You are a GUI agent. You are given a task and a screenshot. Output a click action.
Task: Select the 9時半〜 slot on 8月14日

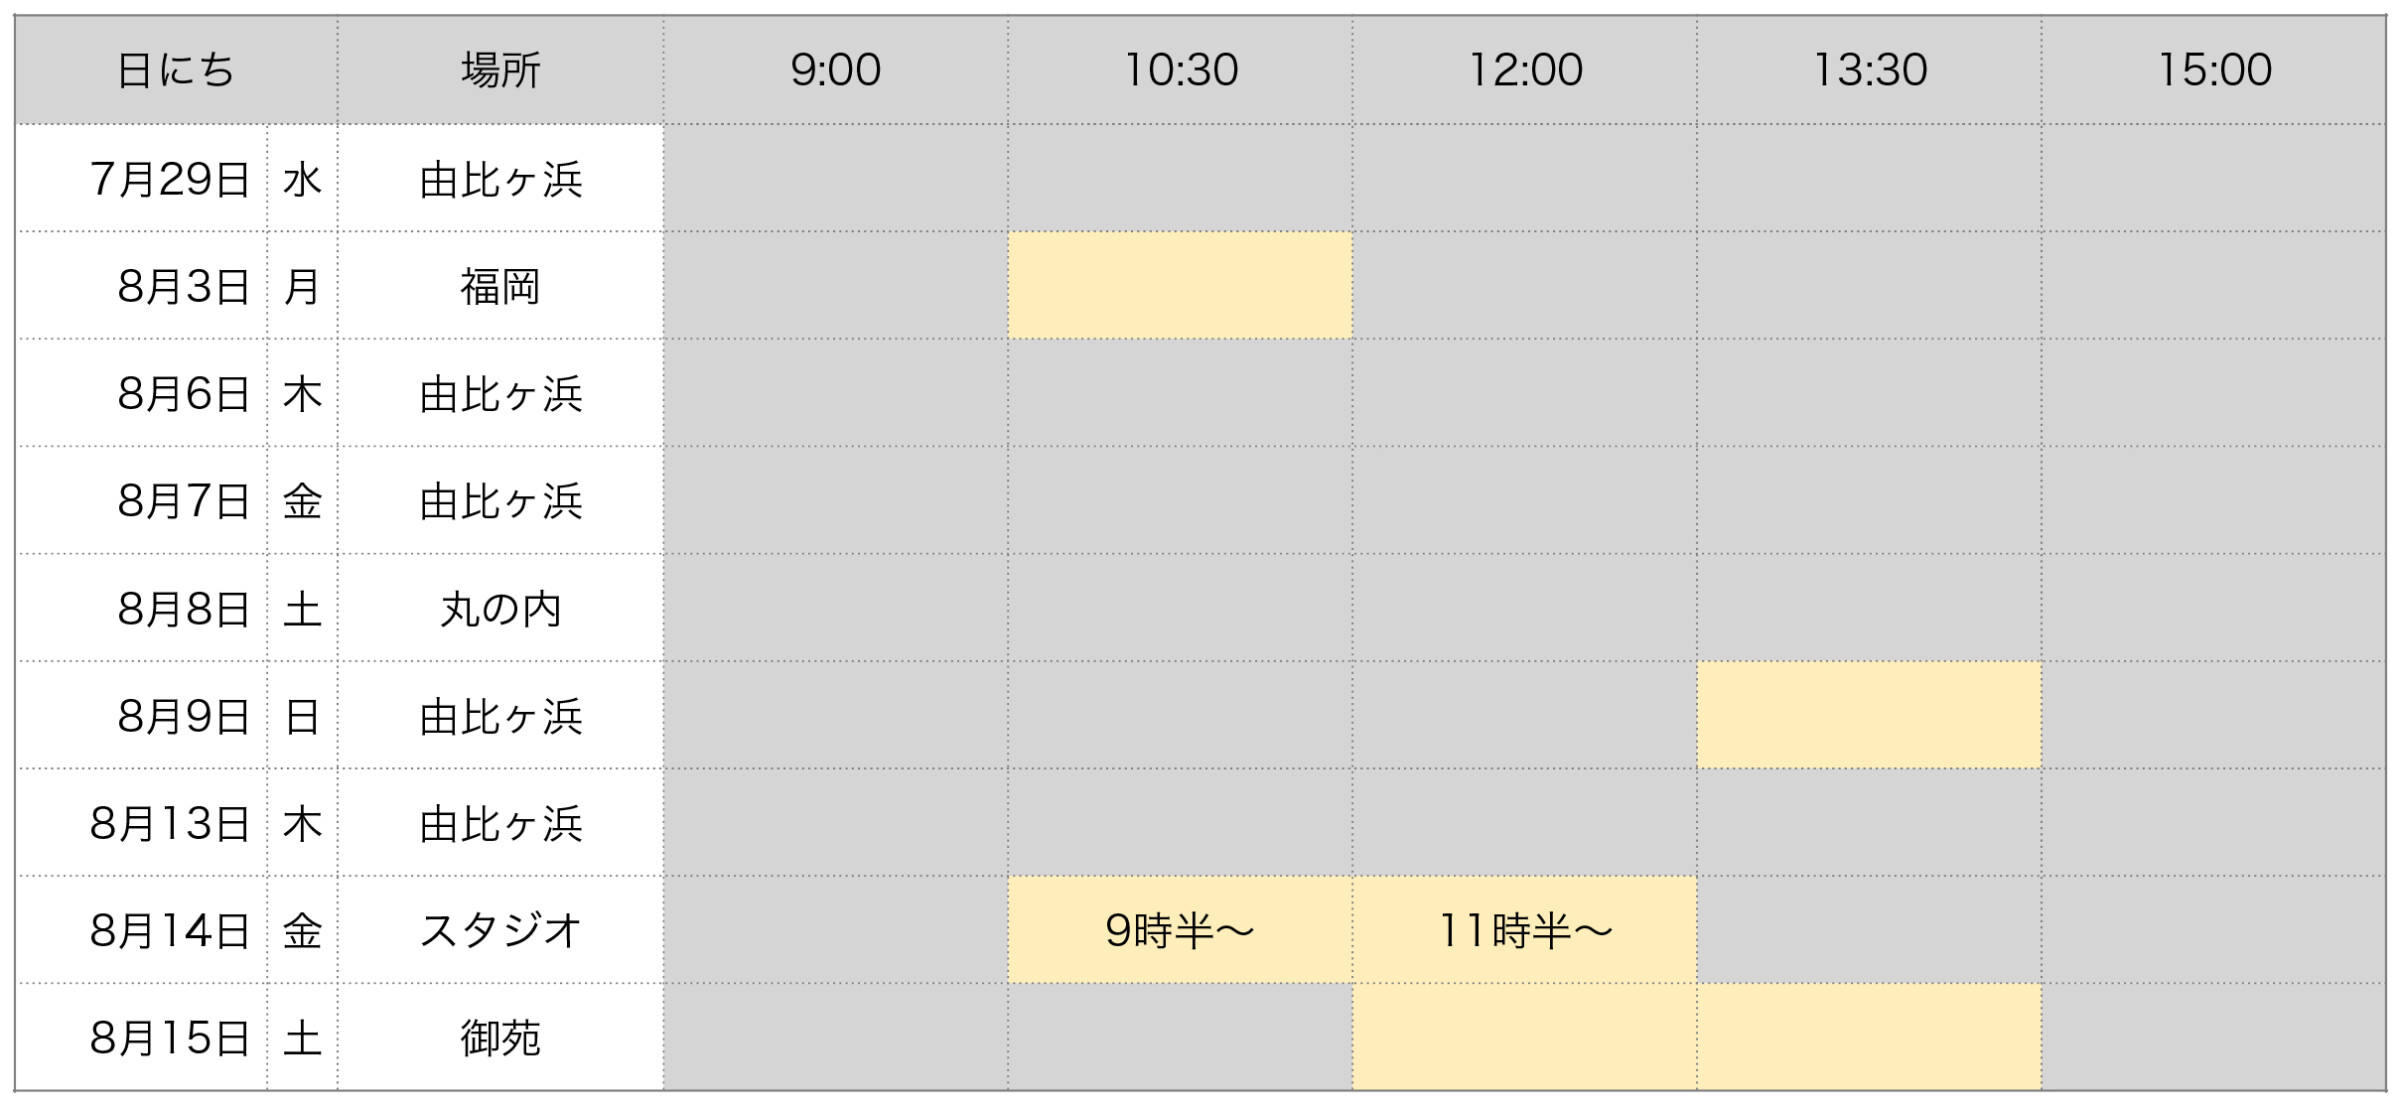(x=1180, y=931)
